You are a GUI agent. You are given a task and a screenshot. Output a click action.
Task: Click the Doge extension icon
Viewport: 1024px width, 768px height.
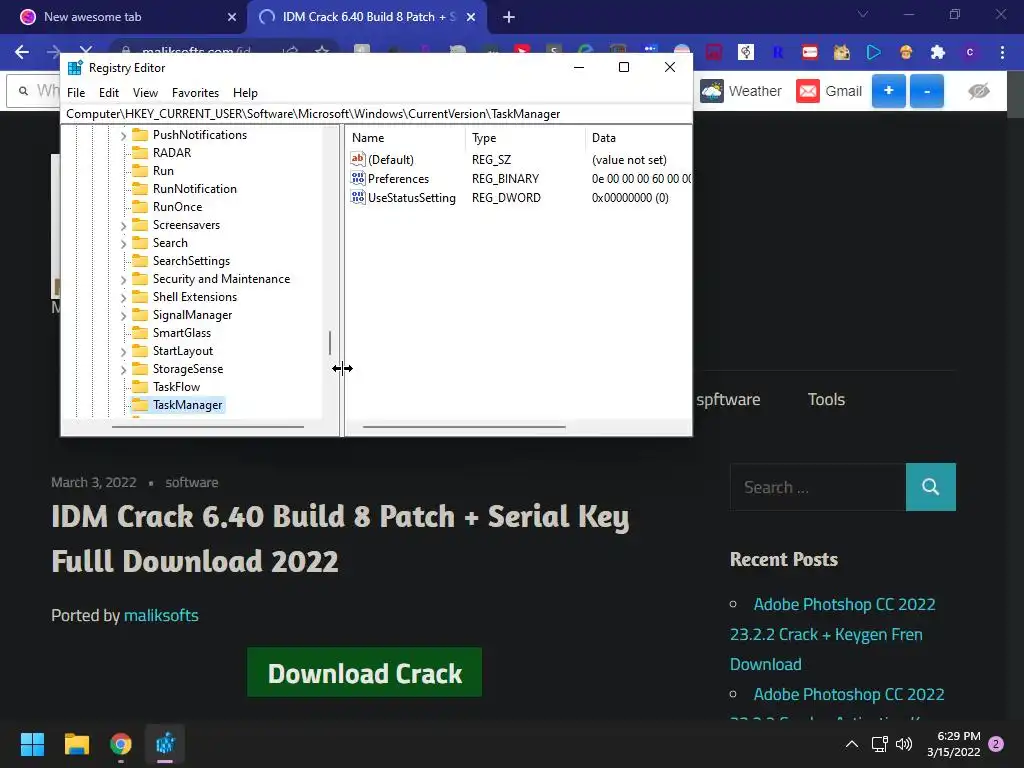pos(841,52)
